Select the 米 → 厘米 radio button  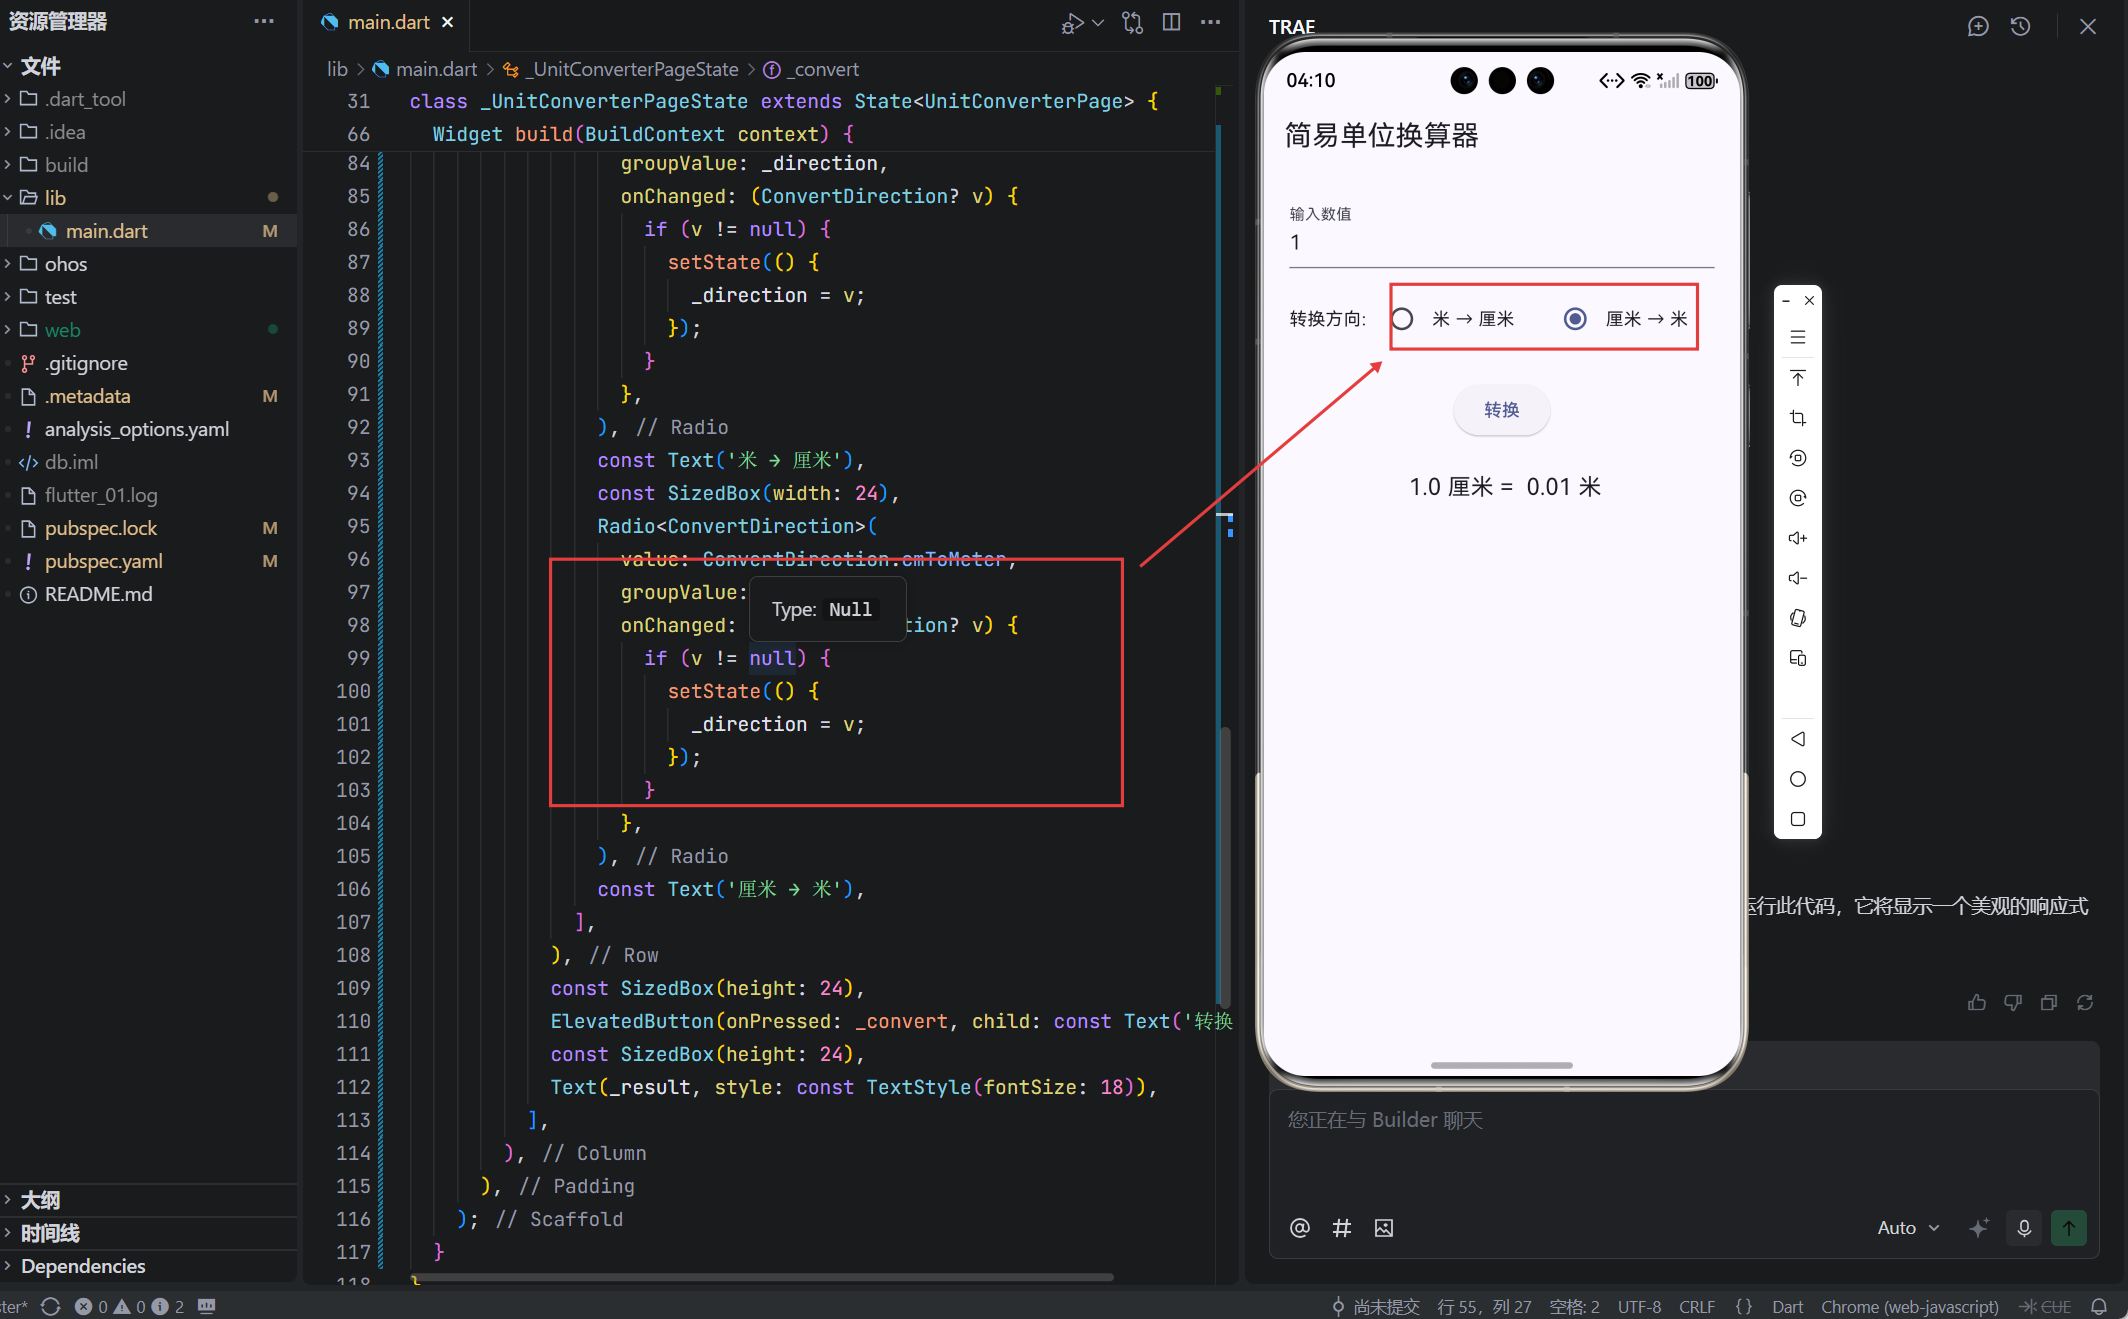click(1403, 319)
